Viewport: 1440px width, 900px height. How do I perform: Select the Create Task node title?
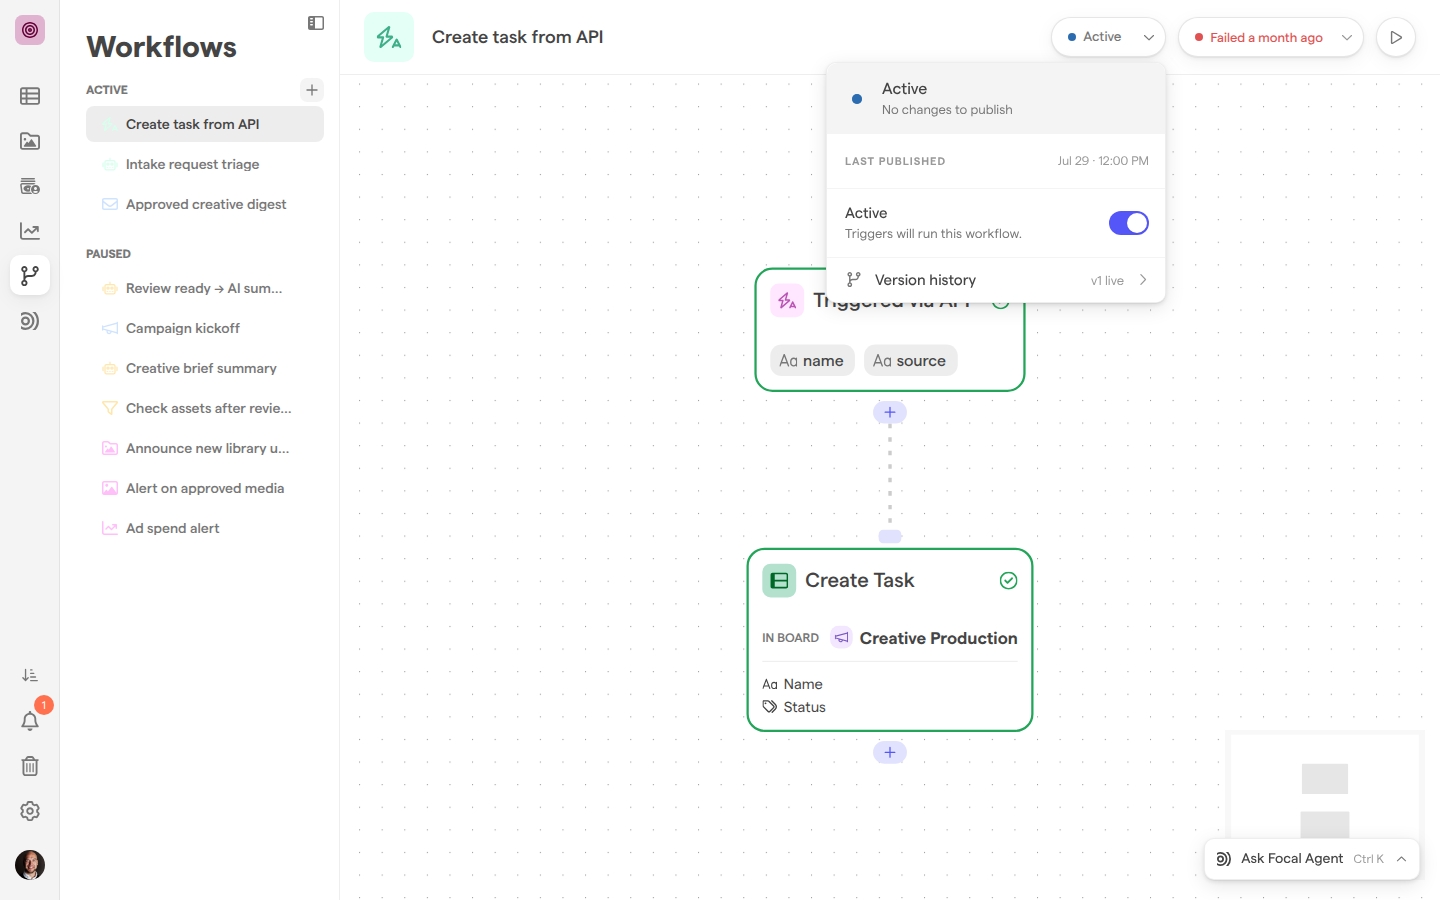pyautogui.click(x=860, y=581)
